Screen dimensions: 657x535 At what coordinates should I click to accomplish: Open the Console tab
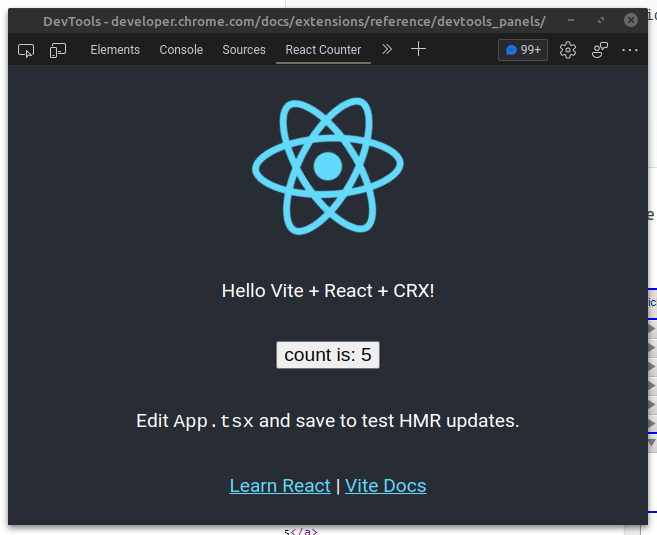pos(181,50)
